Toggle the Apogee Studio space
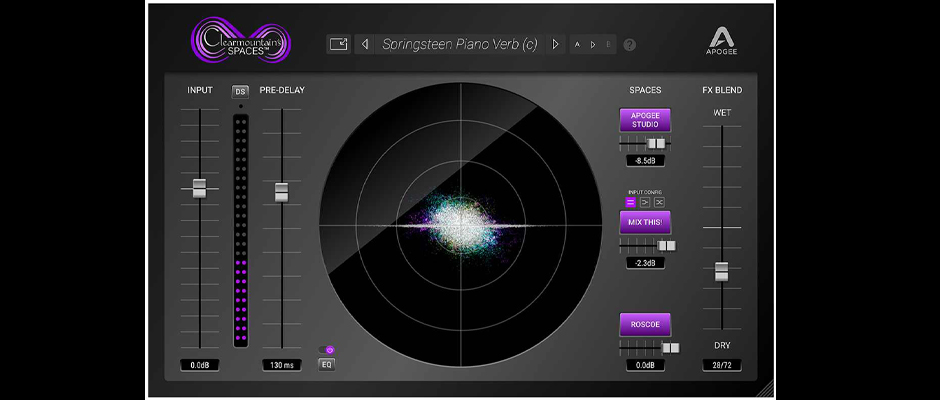This screenshot has height=400, width=940. pyautogui.click(x=645, y=120)
